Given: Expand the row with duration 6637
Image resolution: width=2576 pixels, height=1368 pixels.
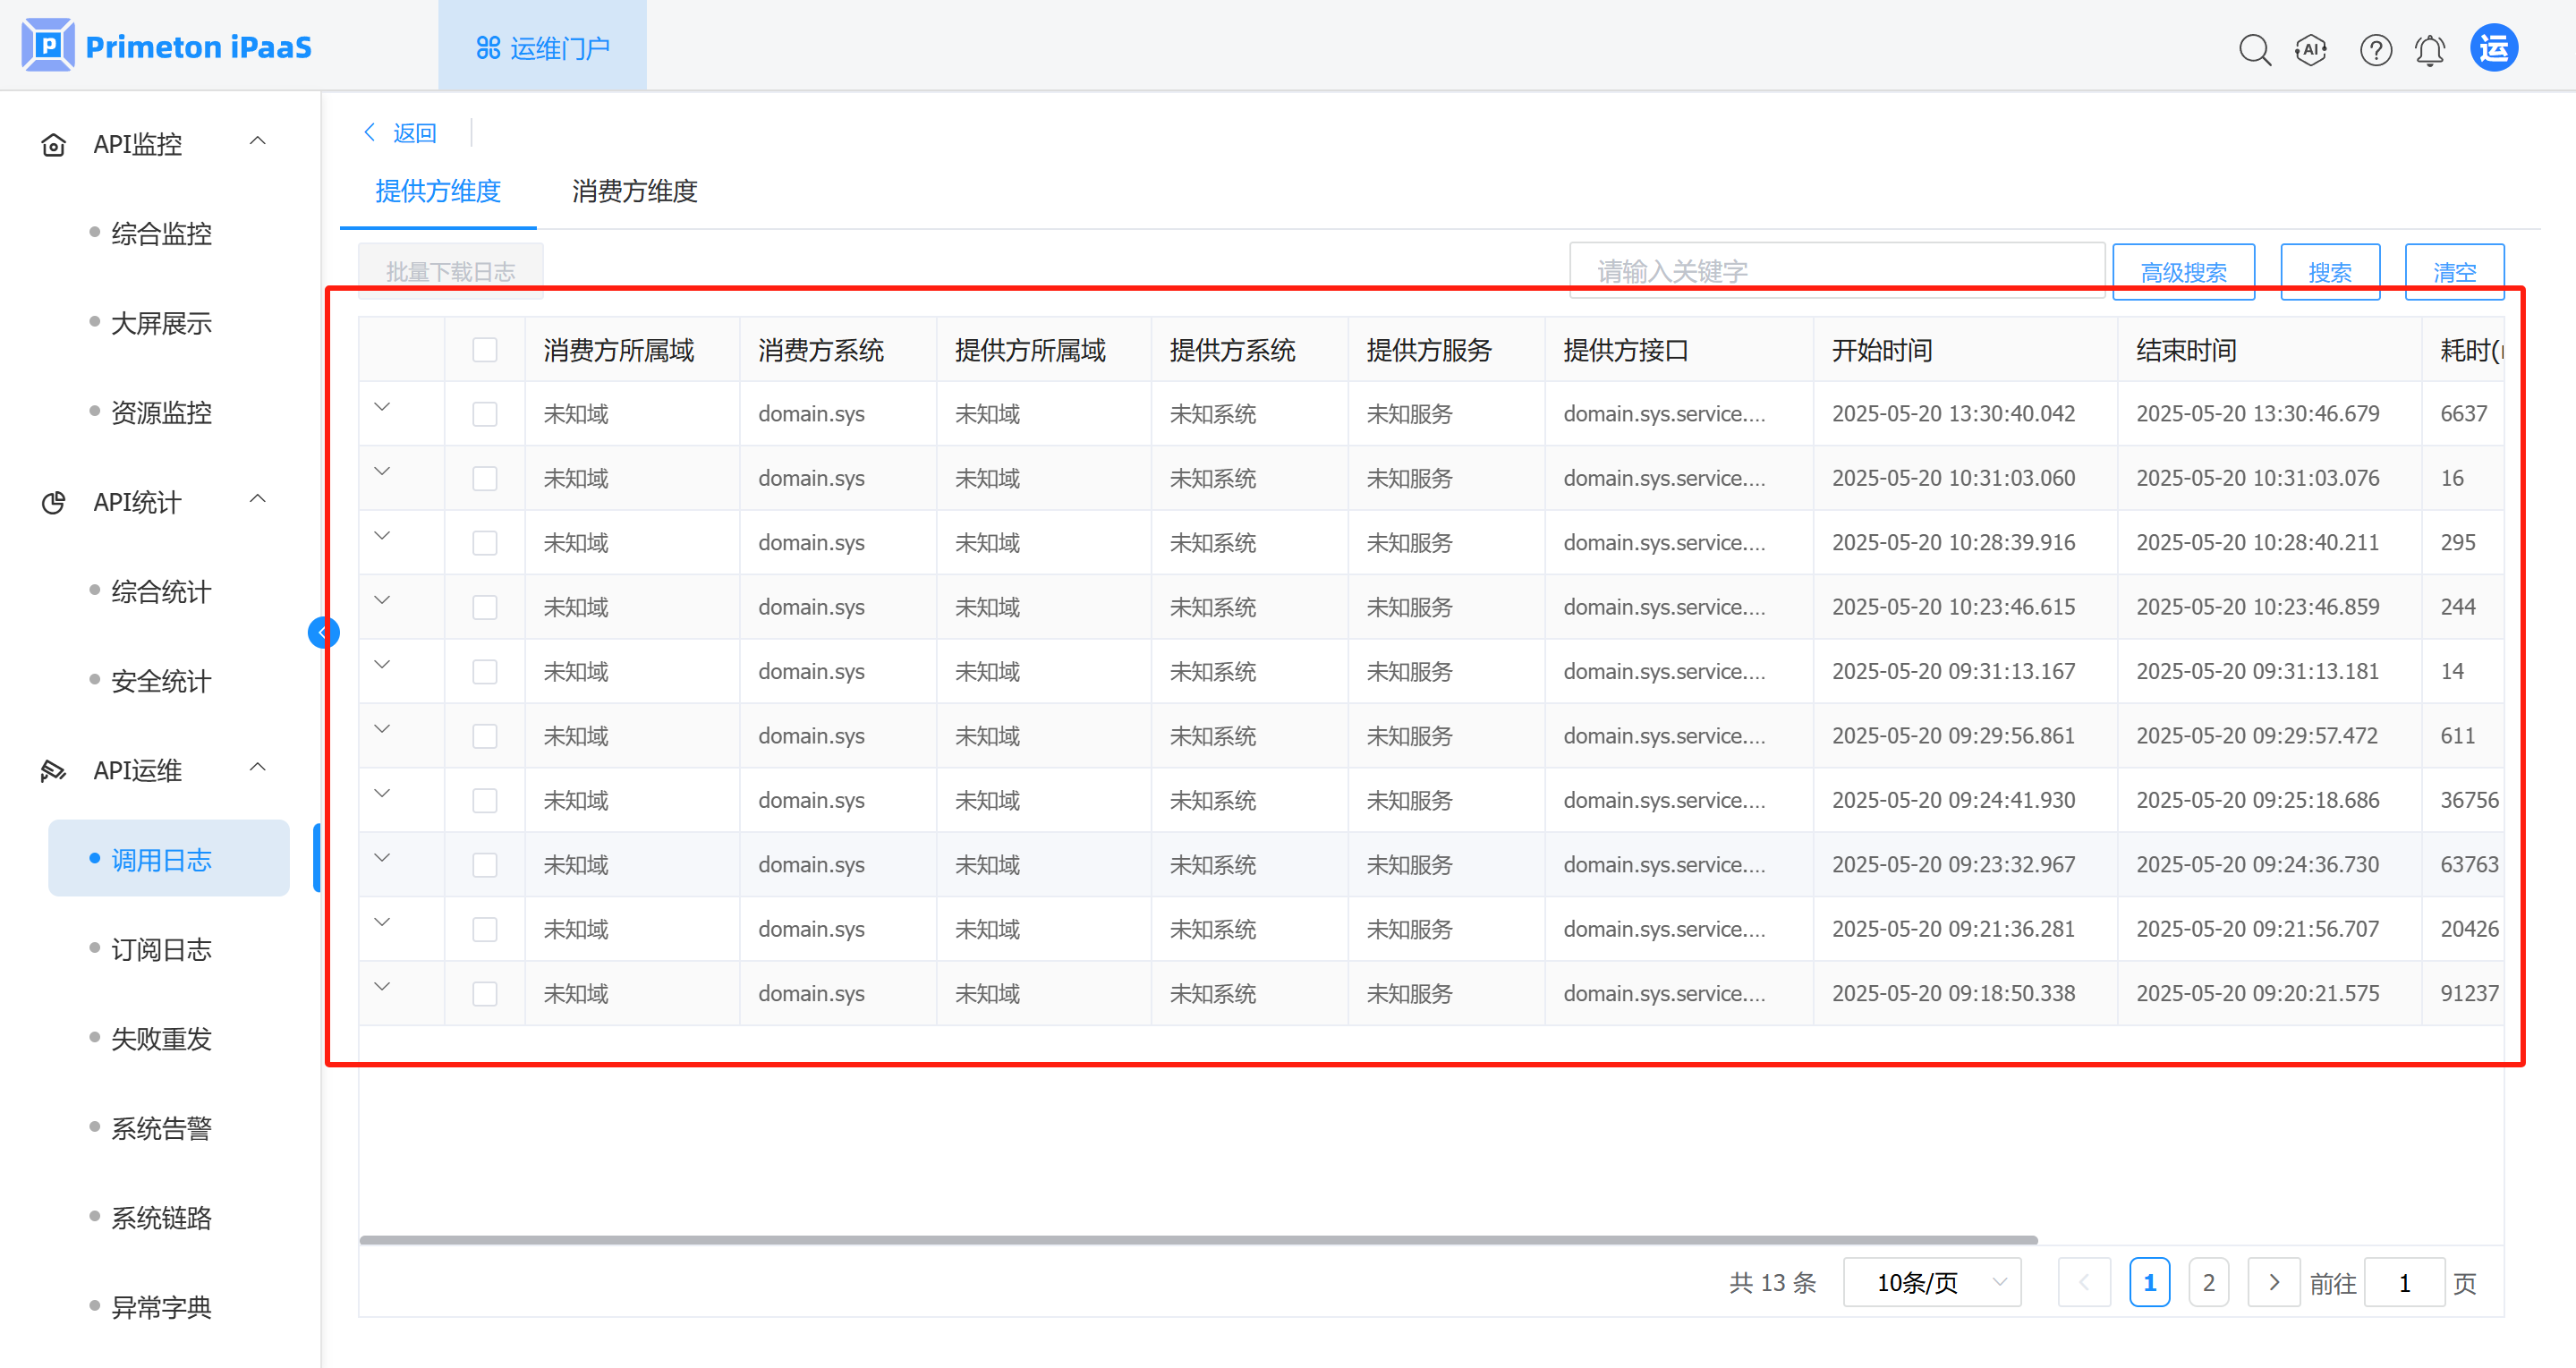Looking at the screenshot, I should coord(382,407).
